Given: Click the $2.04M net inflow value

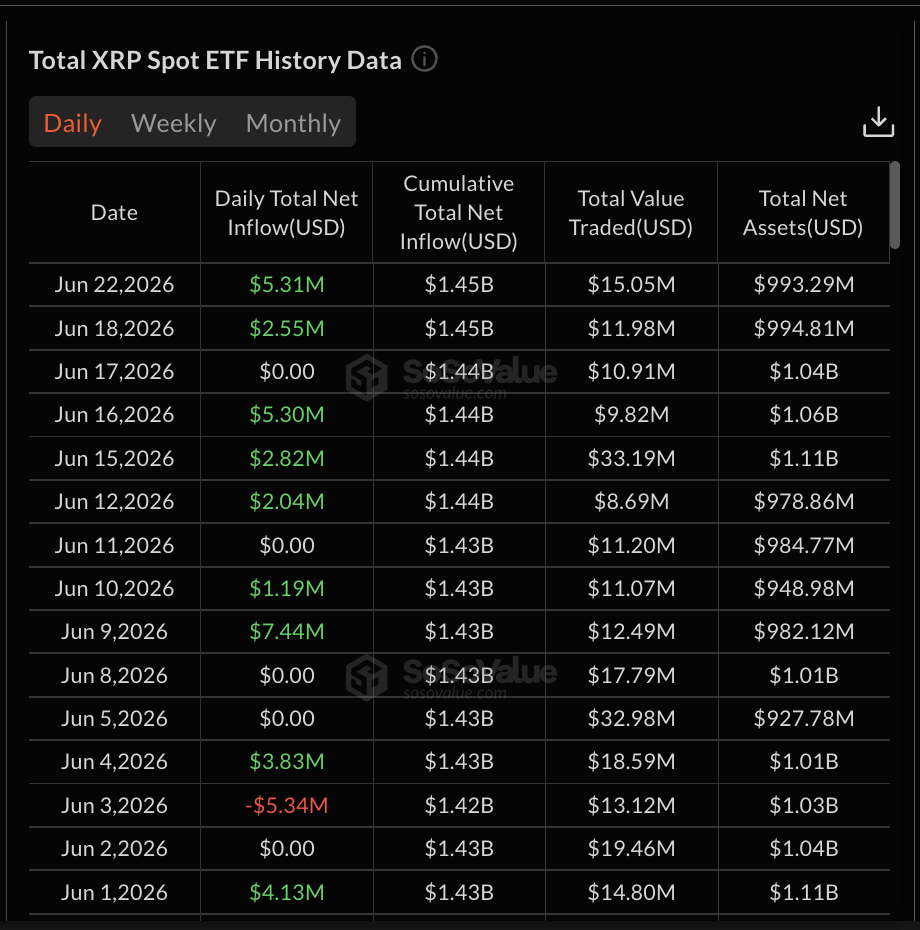Looking at the screenshot, I should pyautogui.click(x=286, y=501).
